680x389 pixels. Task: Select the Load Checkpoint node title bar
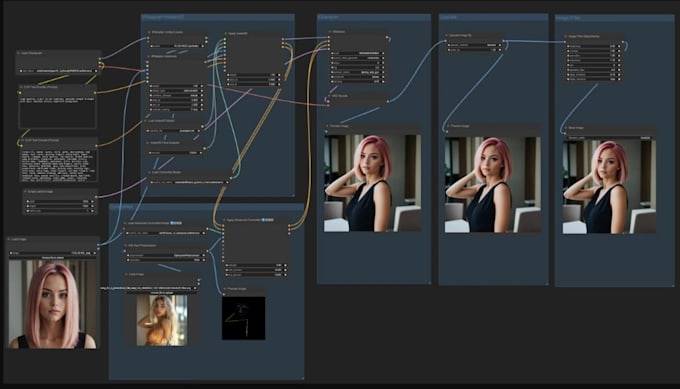pyautogui.click(x=58, y=53)
